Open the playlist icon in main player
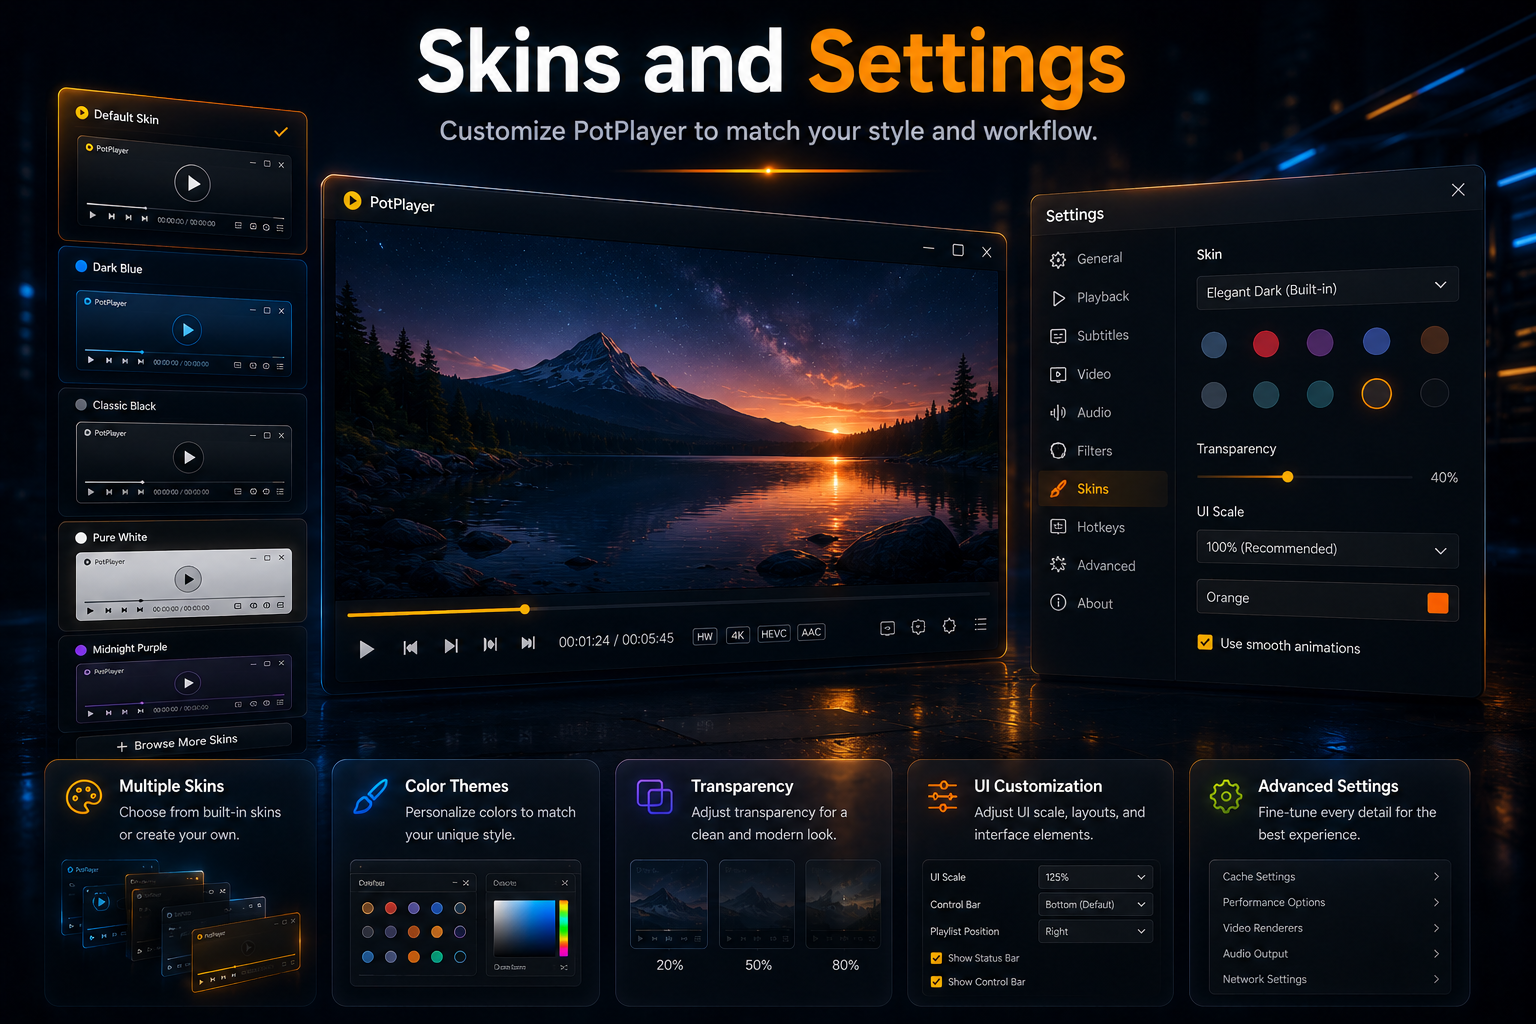This screenshot has width=1536, height=1024. [980, 624]
